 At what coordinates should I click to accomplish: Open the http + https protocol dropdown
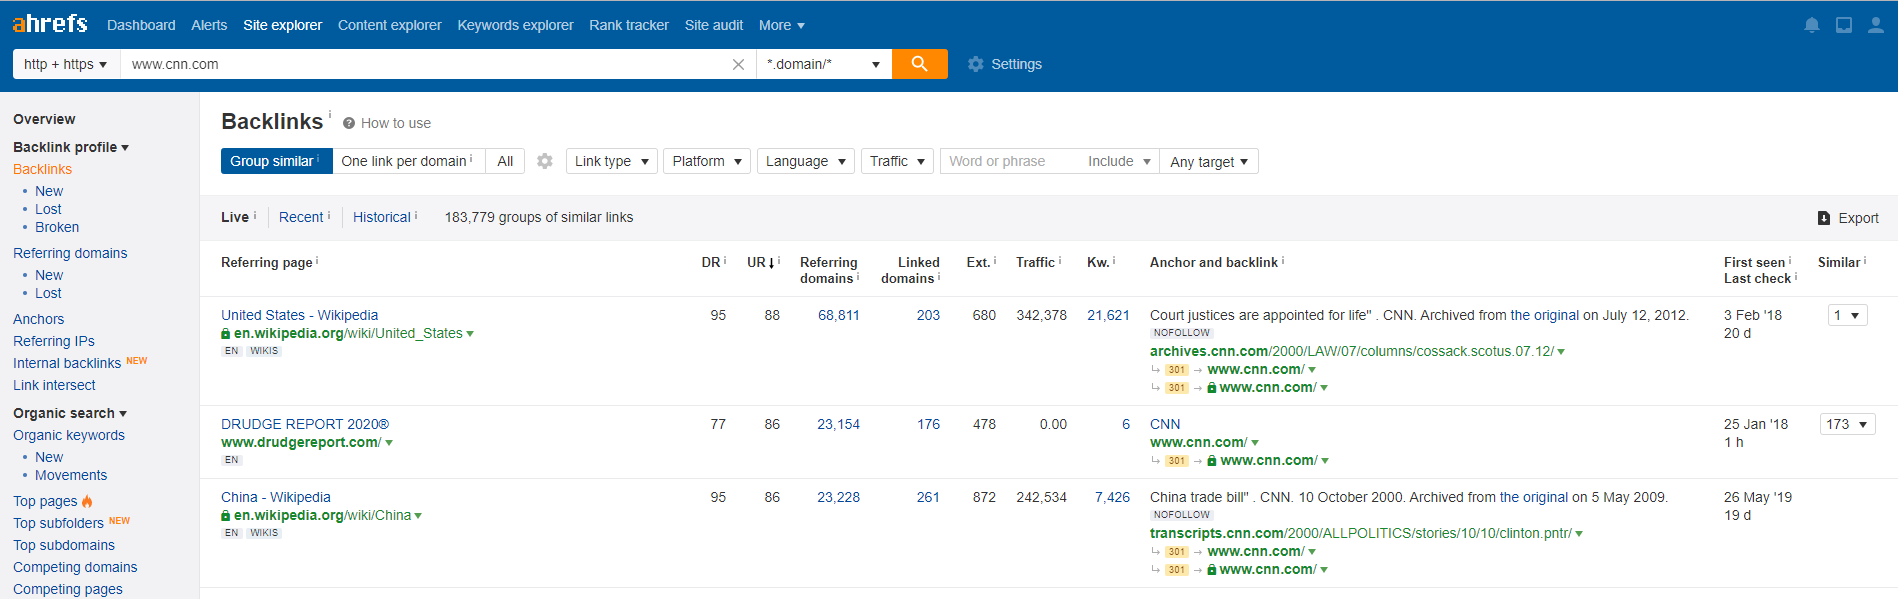(66, 64)
